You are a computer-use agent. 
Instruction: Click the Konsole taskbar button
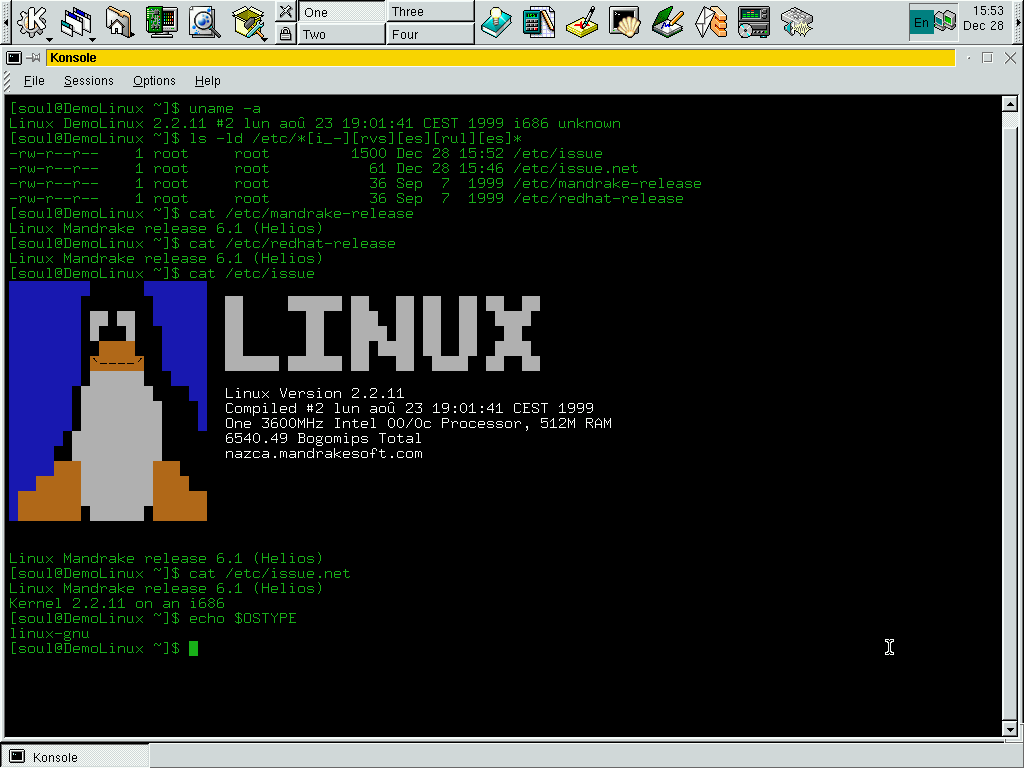coord(75,757)
